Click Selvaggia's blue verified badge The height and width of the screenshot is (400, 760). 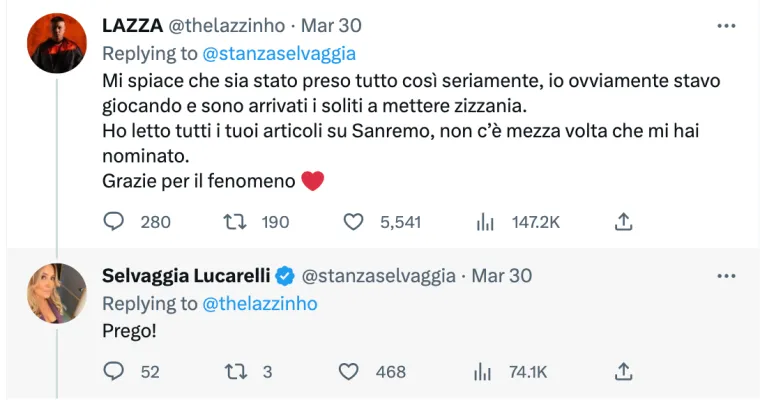(x=285, y=276)
